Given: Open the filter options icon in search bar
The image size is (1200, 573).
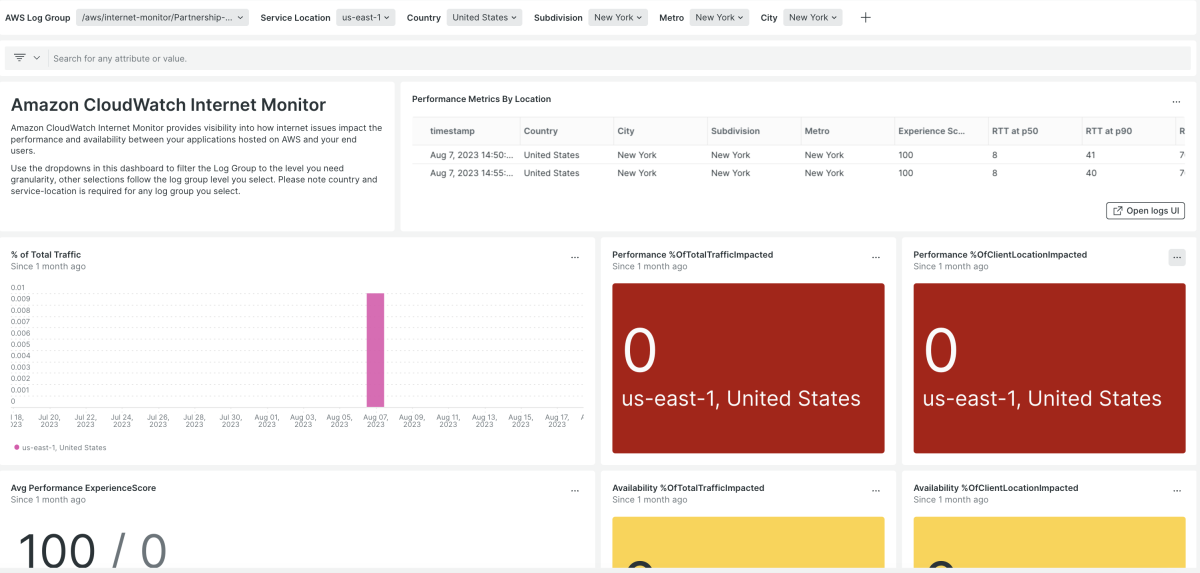Looking at the screenshot, I should (27, 58).
